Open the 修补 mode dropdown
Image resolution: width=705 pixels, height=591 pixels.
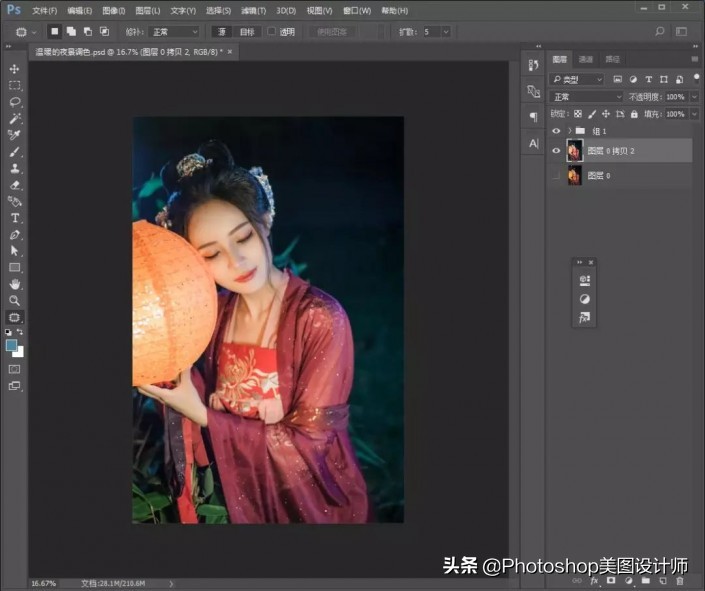(x=174, y=32)
